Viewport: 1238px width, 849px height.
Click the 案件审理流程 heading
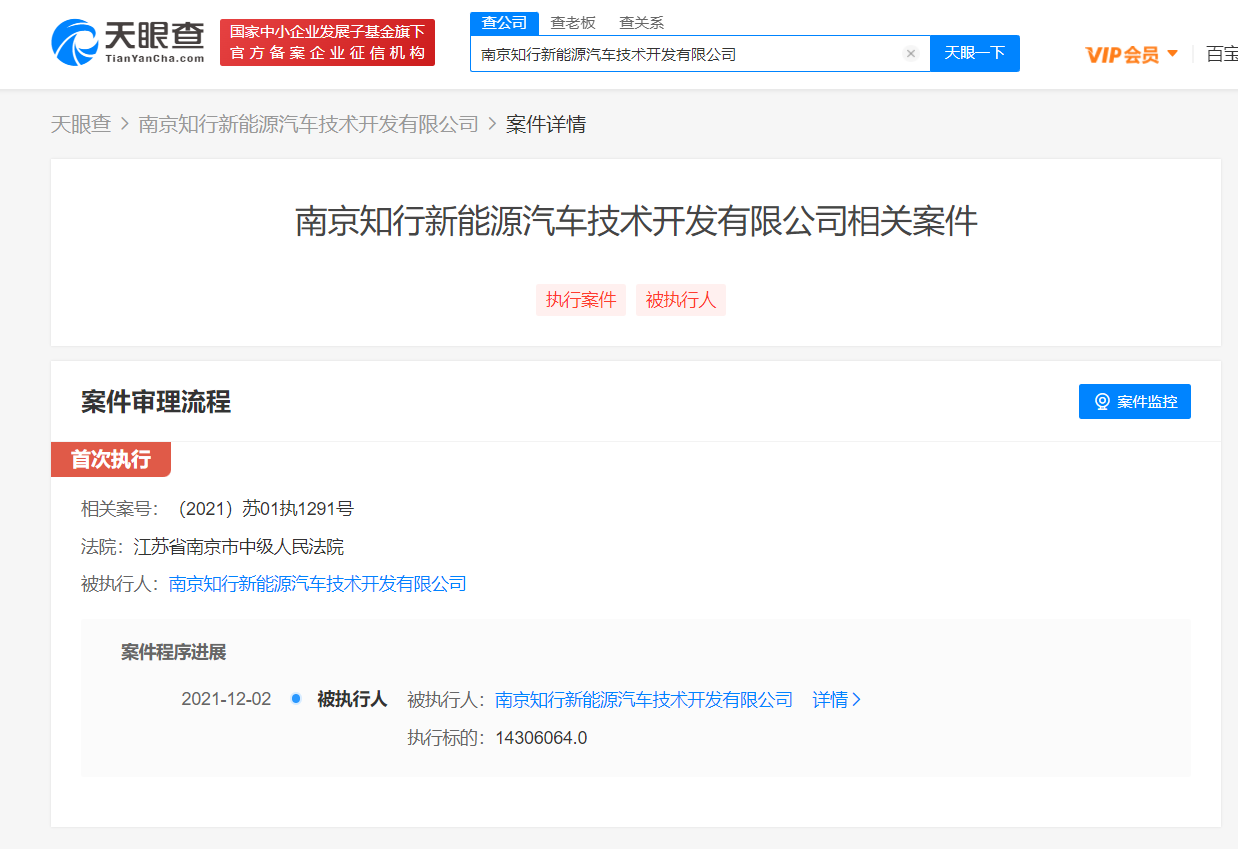[156, 402]
